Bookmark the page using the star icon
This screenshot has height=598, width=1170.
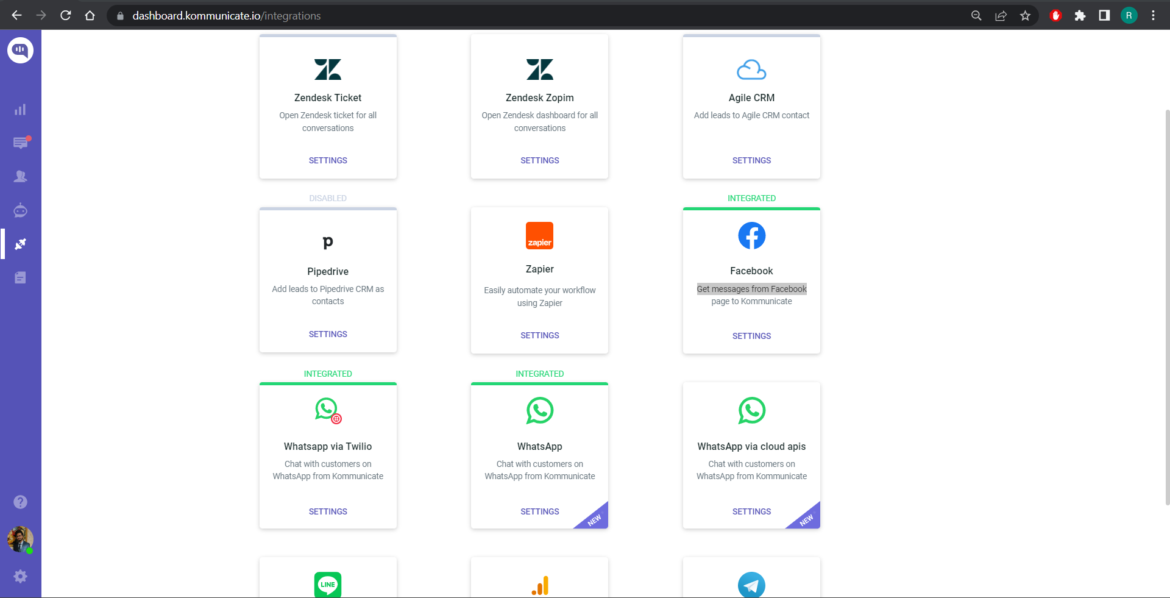[1026, 15]
